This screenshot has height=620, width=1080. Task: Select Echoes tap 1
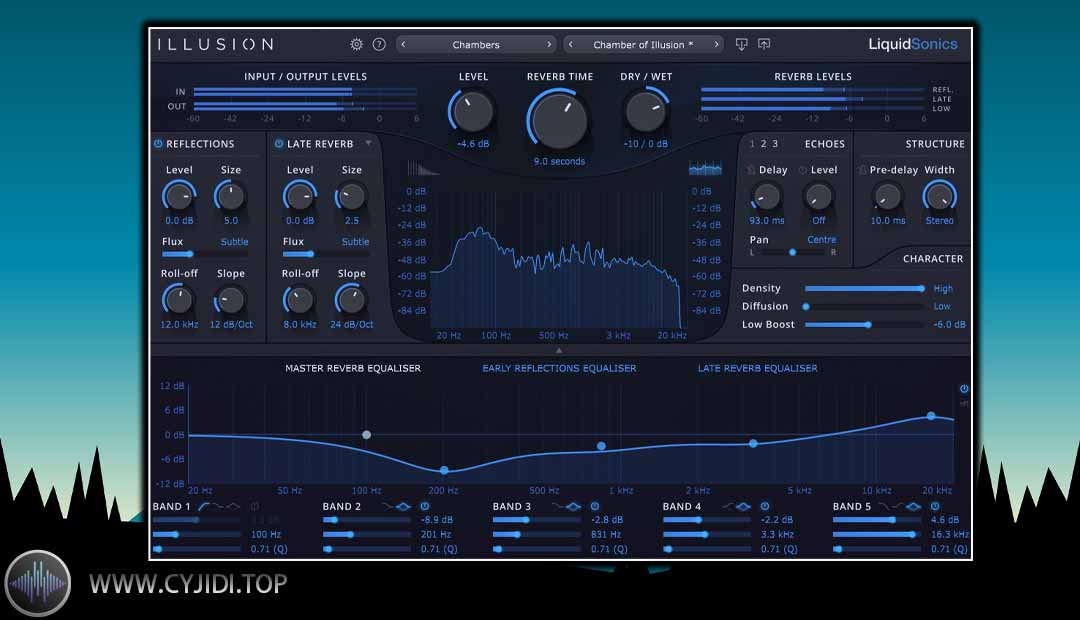click(x=751, y=144)
